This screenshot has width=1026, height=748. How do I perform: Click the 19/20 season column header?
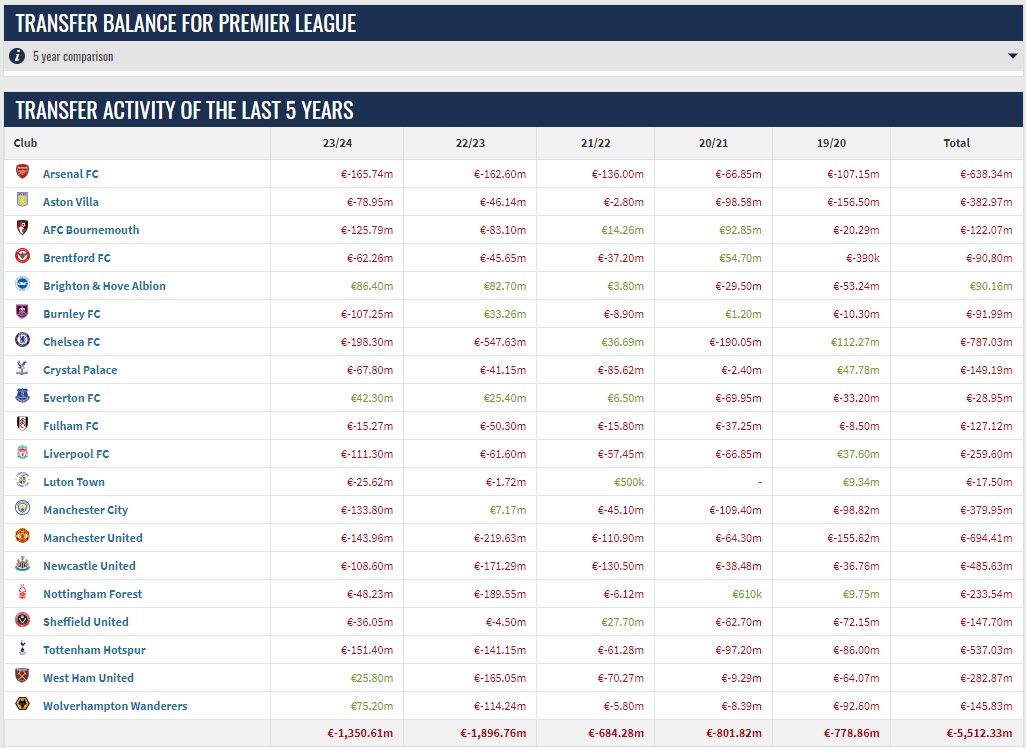(x=831, y=143)
